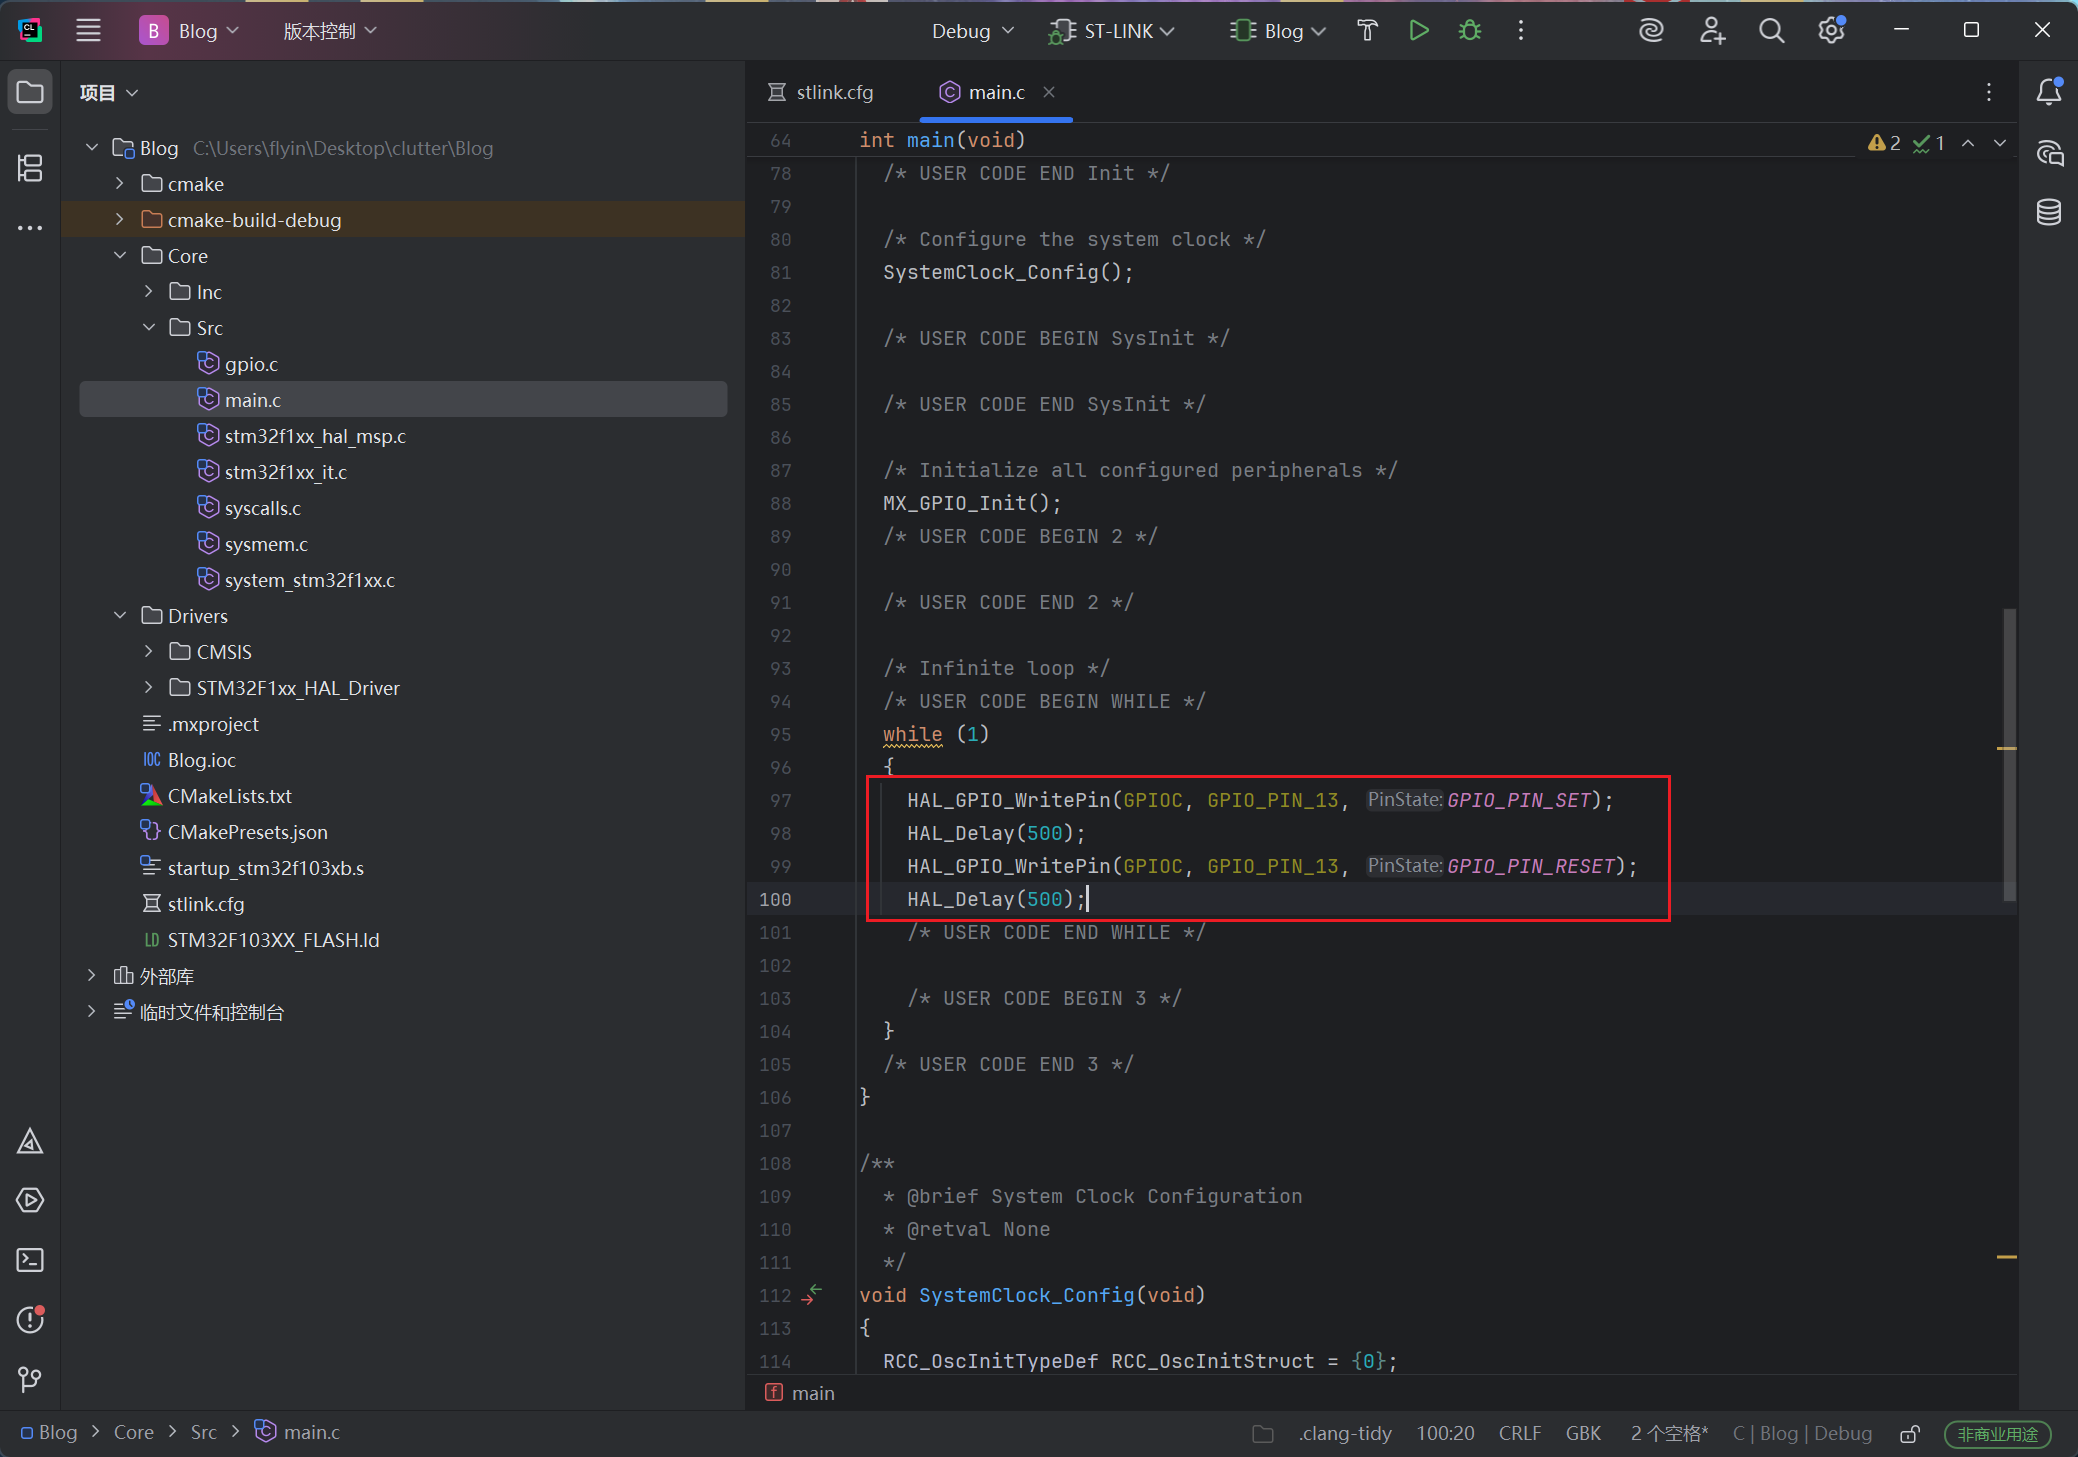This screenshot has height=1457, width=2078.
Task: Open the AI Assistant swirl icon
Action: coord(1651,31)
